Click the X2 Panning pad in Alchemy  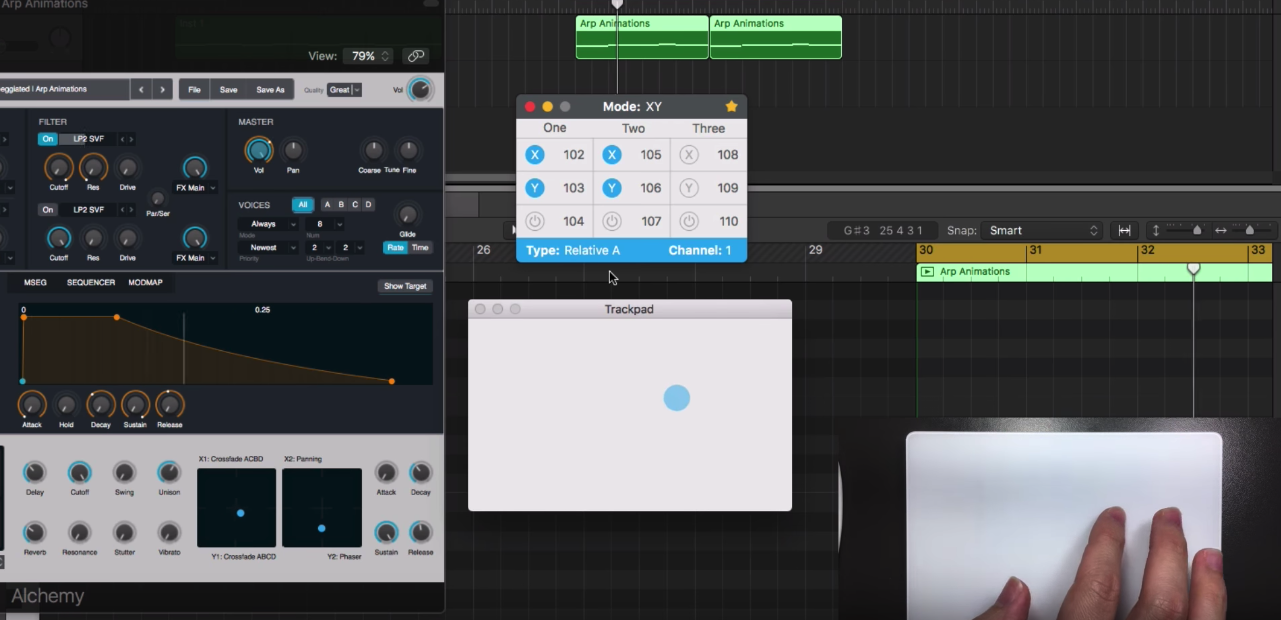pyautogui.click(x=321, y=508)
